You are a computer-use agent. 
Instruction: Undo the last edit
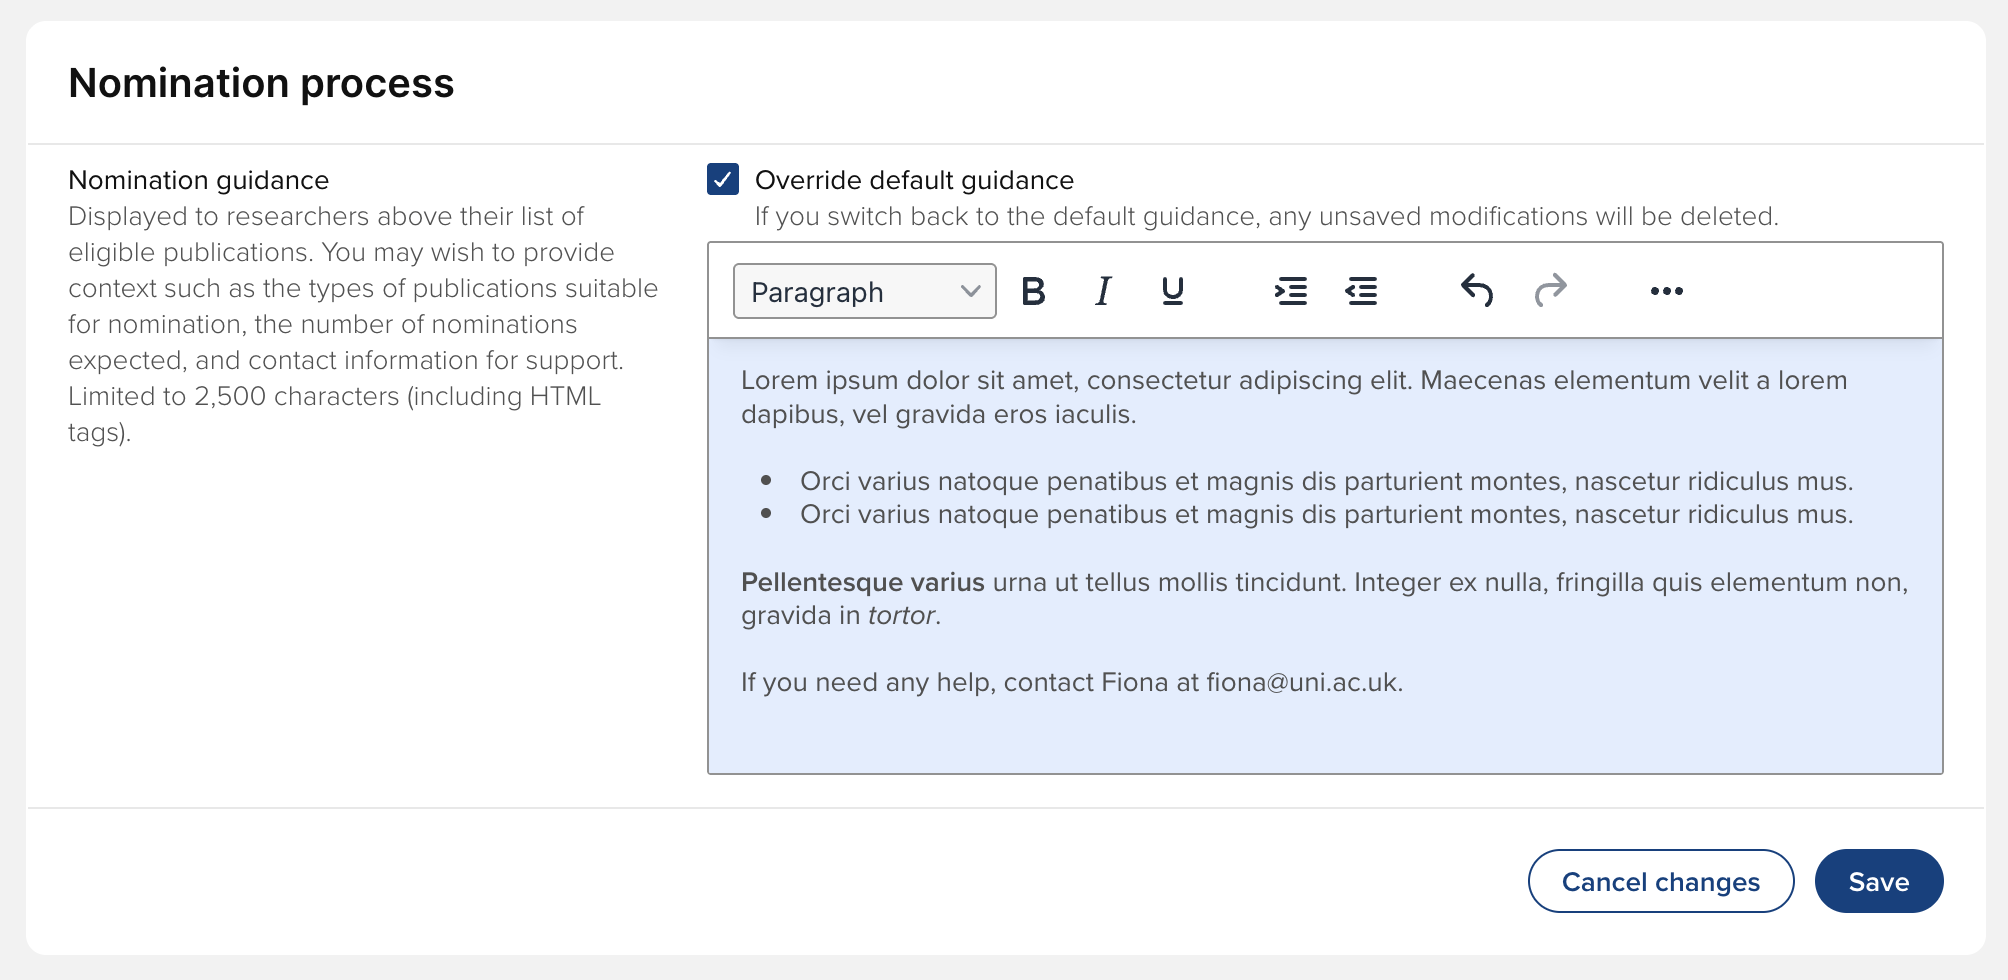[x=1477, y=291]
